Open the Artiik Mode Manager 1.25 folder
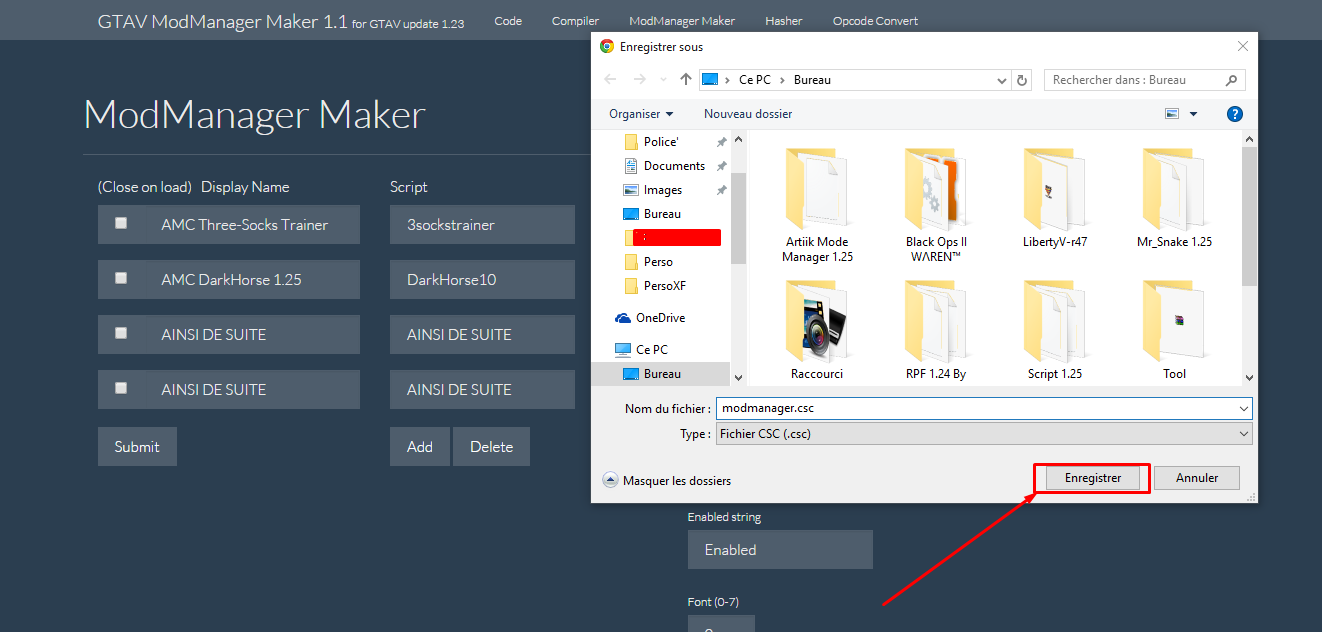The image size is (1322, 632). pyautogui.click(x=817, y=206)
